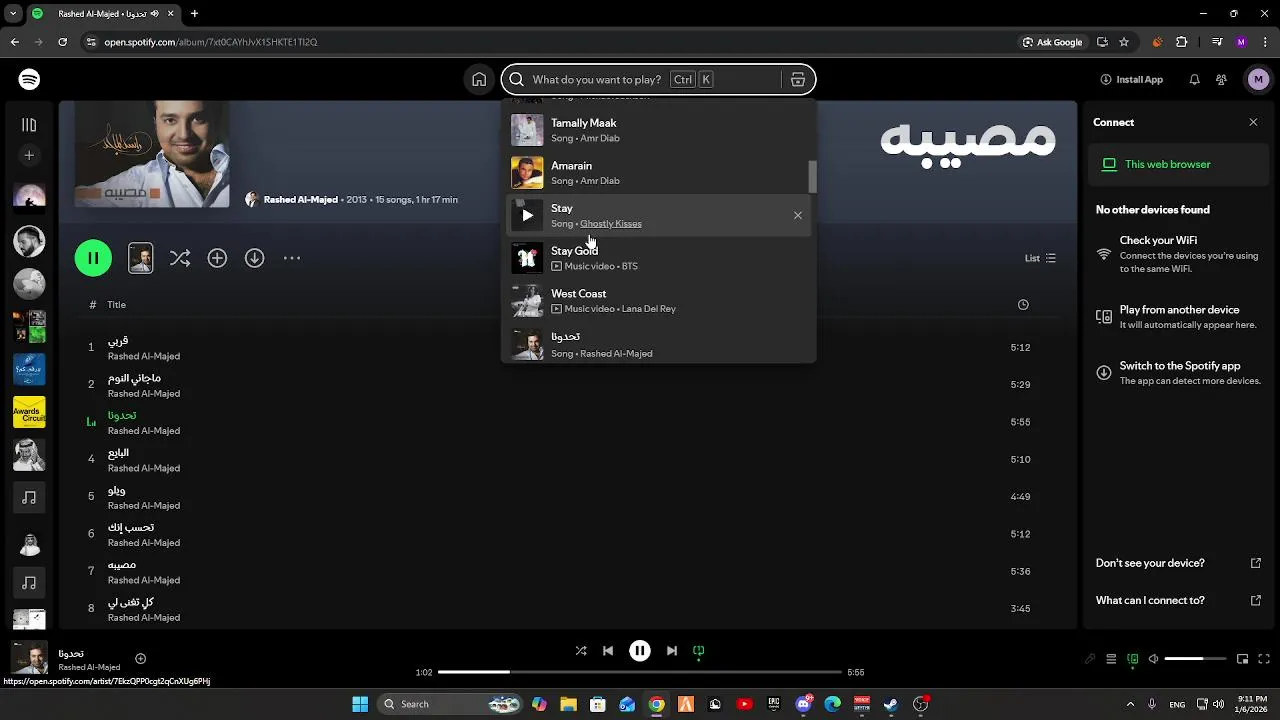
Task: Switch the List view dropdown
Action: click(x=1040, y=258)
